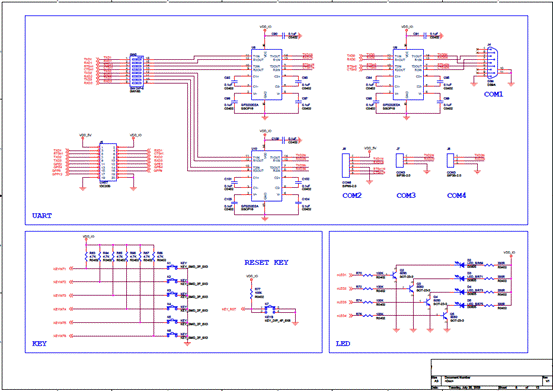Click the COM2 label
Image resolution: width=553 pixels, height=391 pixels.
tap(352, 195)
